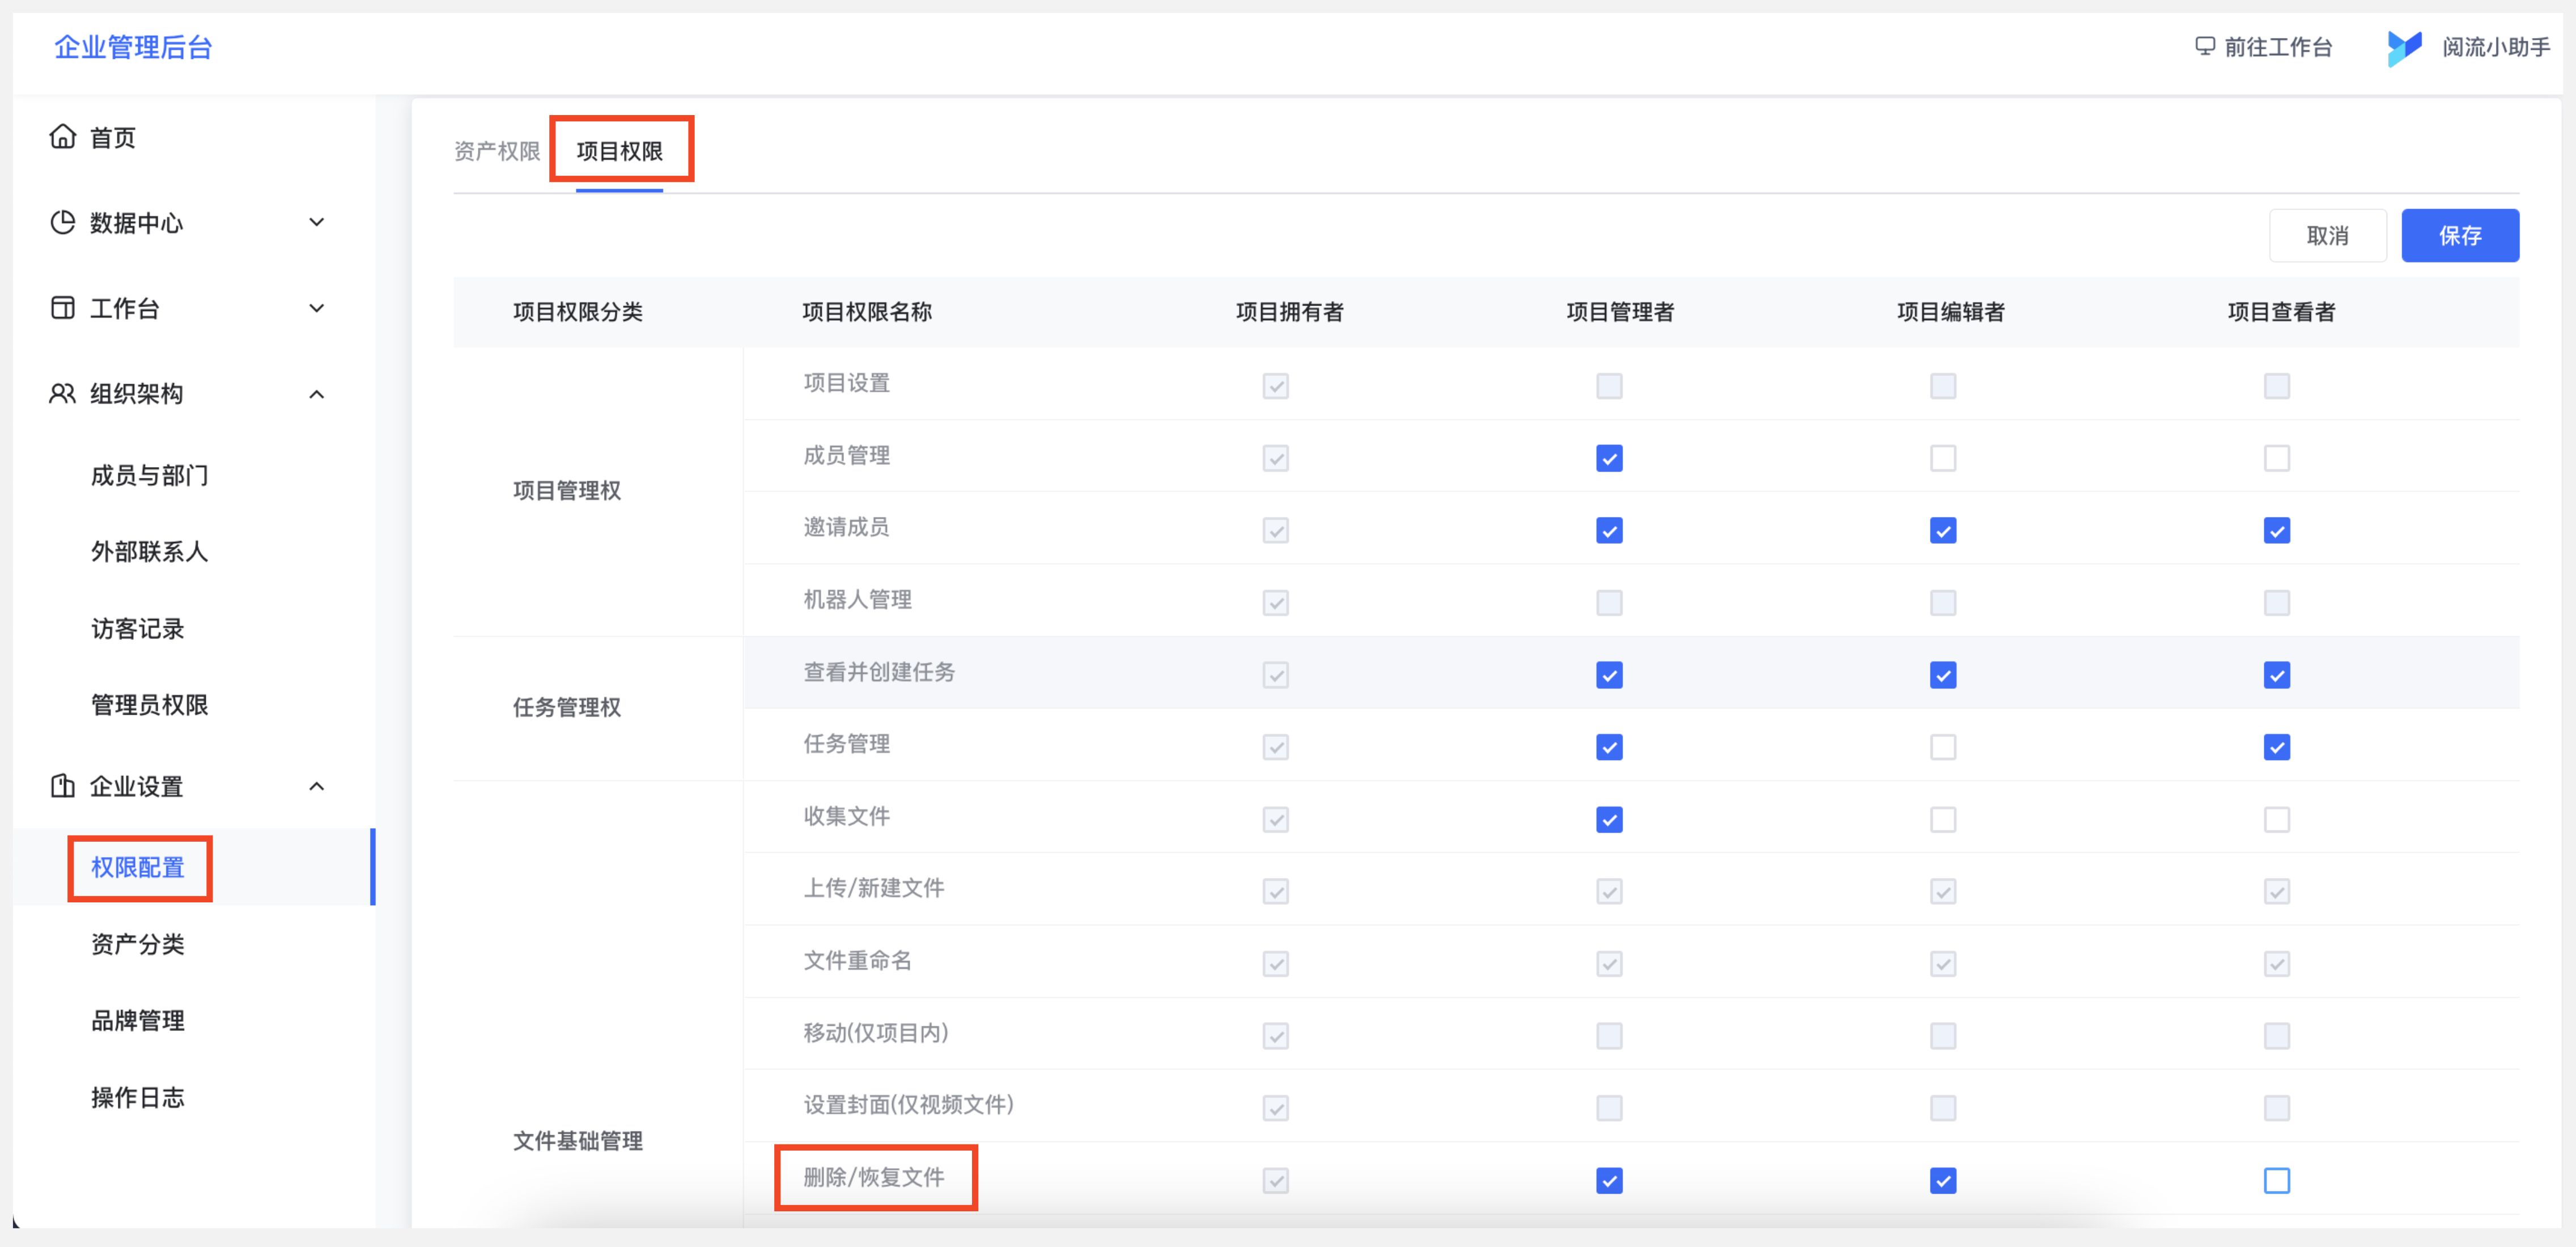The image size is (2576, 1247).
Task: Click the 文件基础管理 category cell
Action: [578, 1141]
